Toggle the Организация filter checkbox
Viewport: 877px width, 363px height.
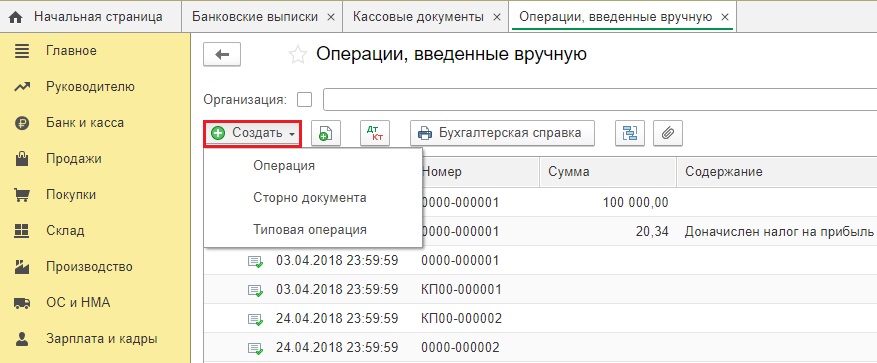coord(304,100)
